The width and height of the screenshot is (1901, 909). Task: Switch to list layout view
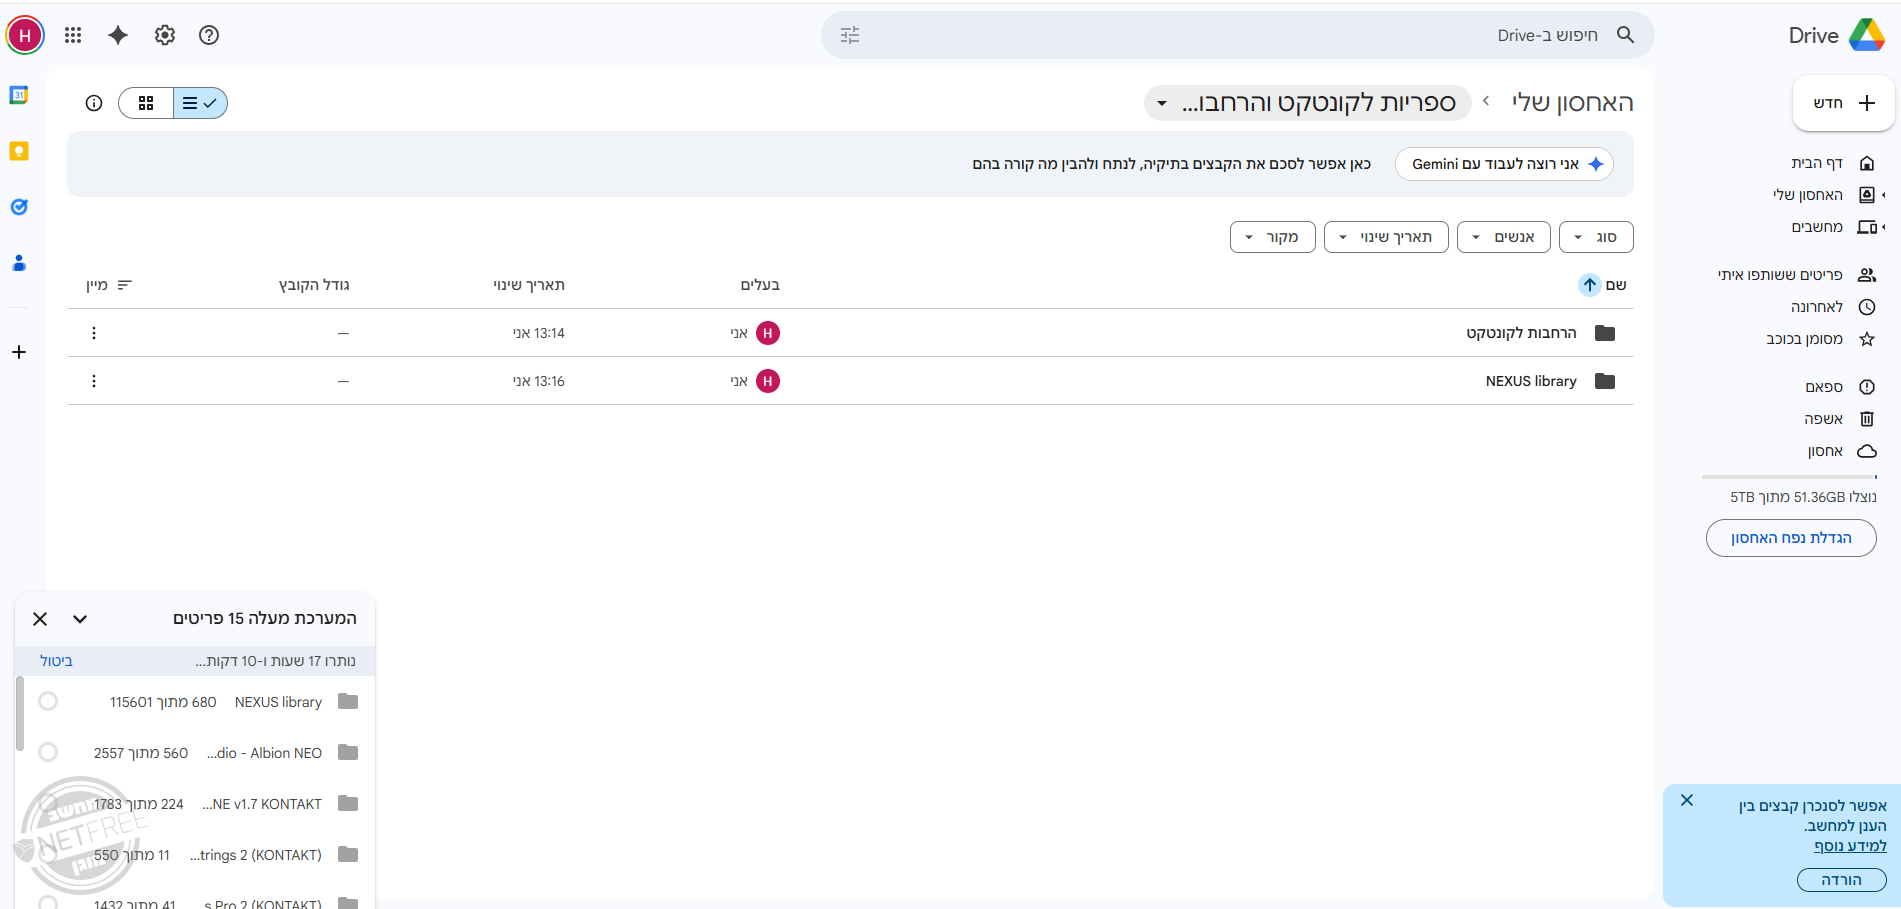pyautogui.click(x=200, y=103)
